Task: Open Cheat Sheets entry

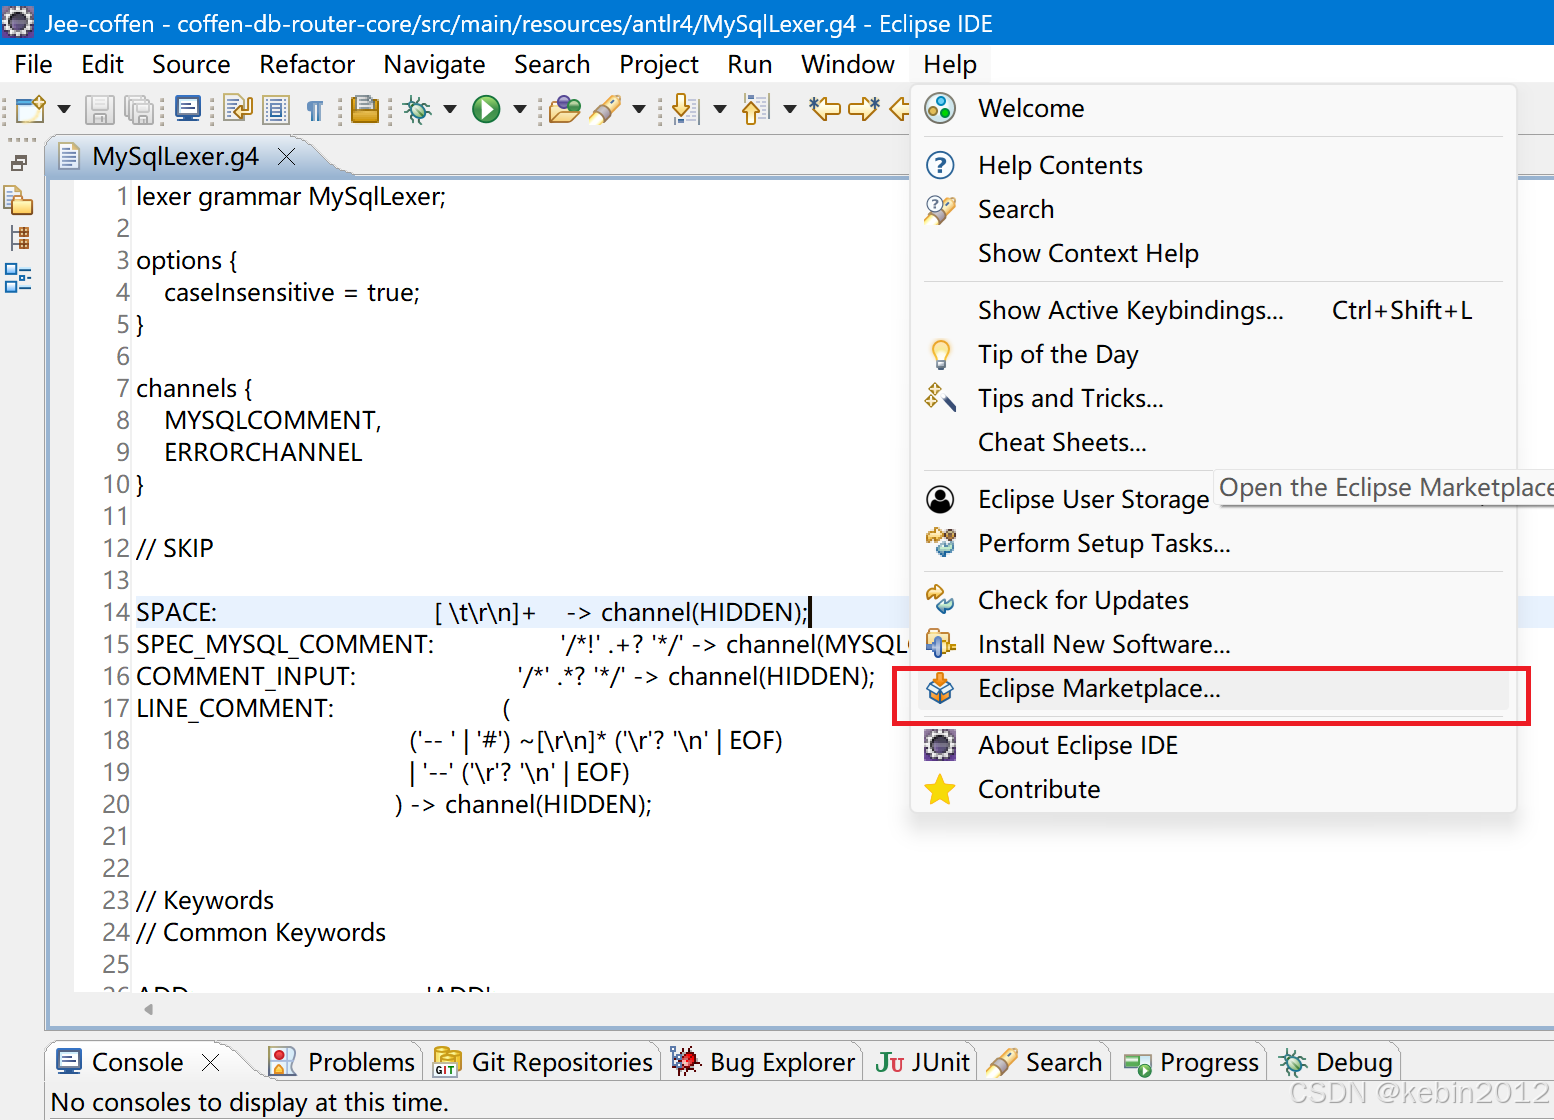Action: 1213,442
